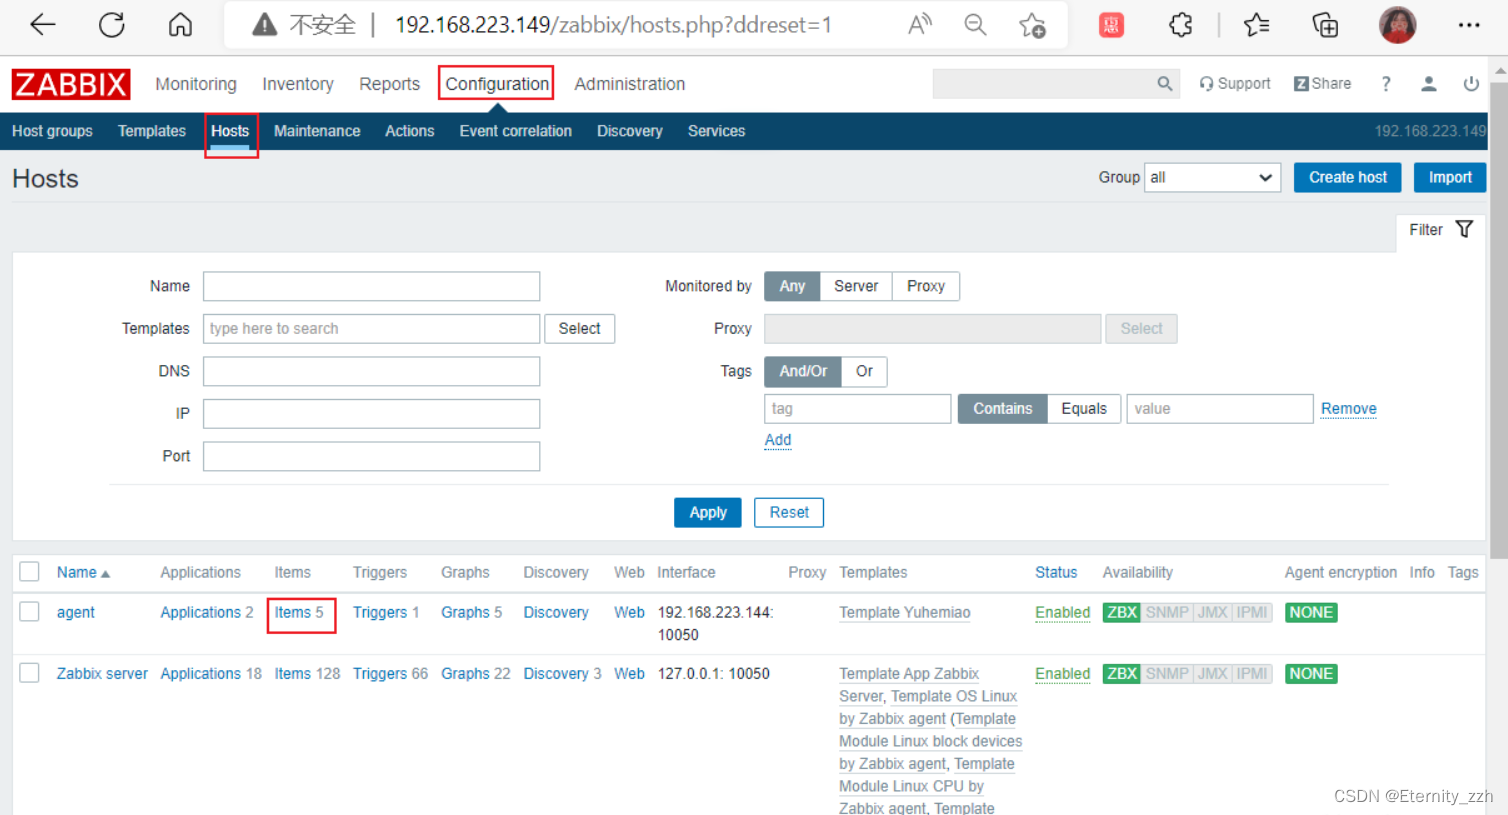
Task: Open Zabbix help via question mark icon
Action: pos(1385,84)
